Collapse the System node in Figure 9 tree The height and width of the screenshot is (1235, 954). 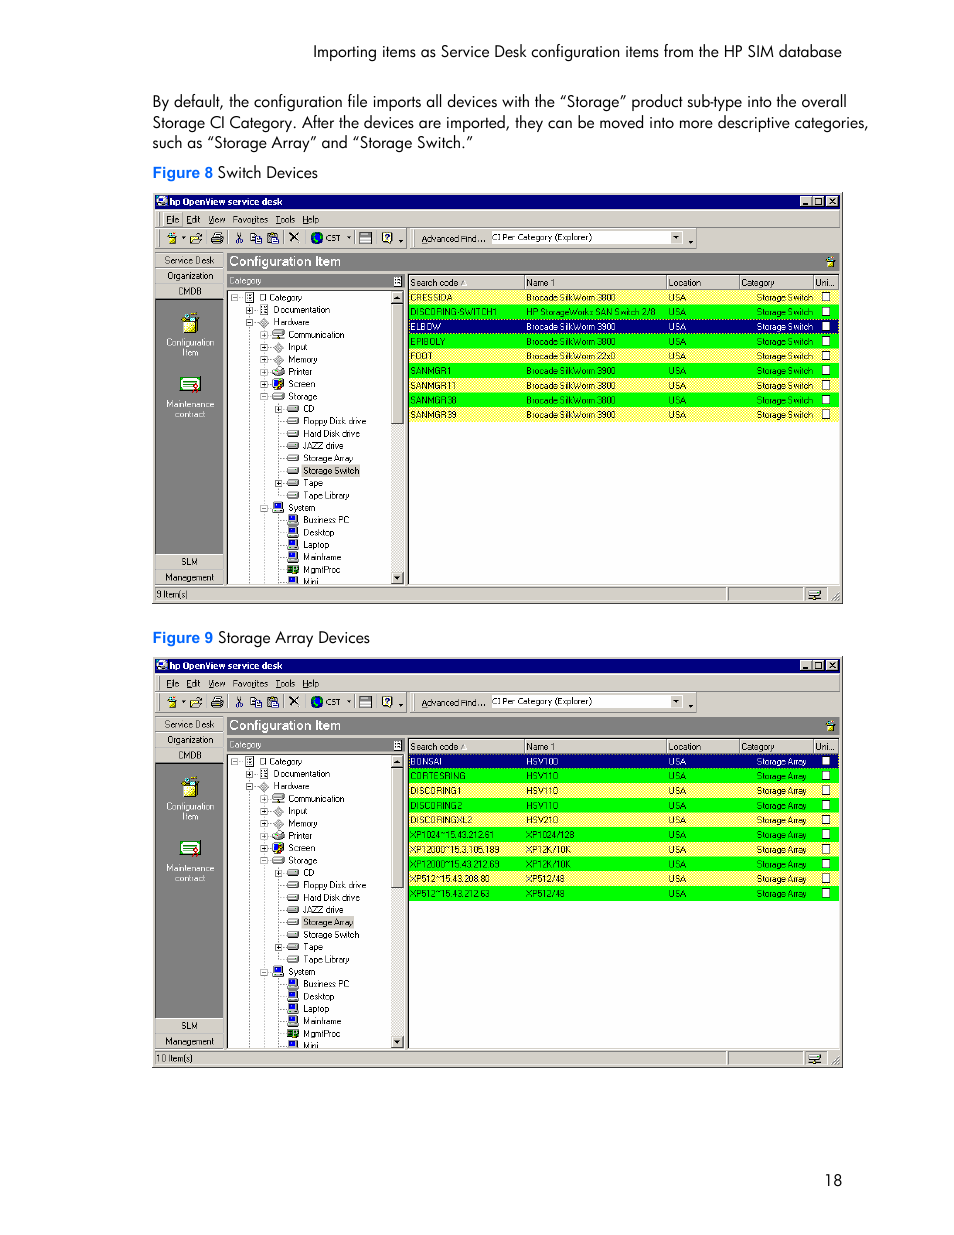pyautogui.click(x=264, y=972)
